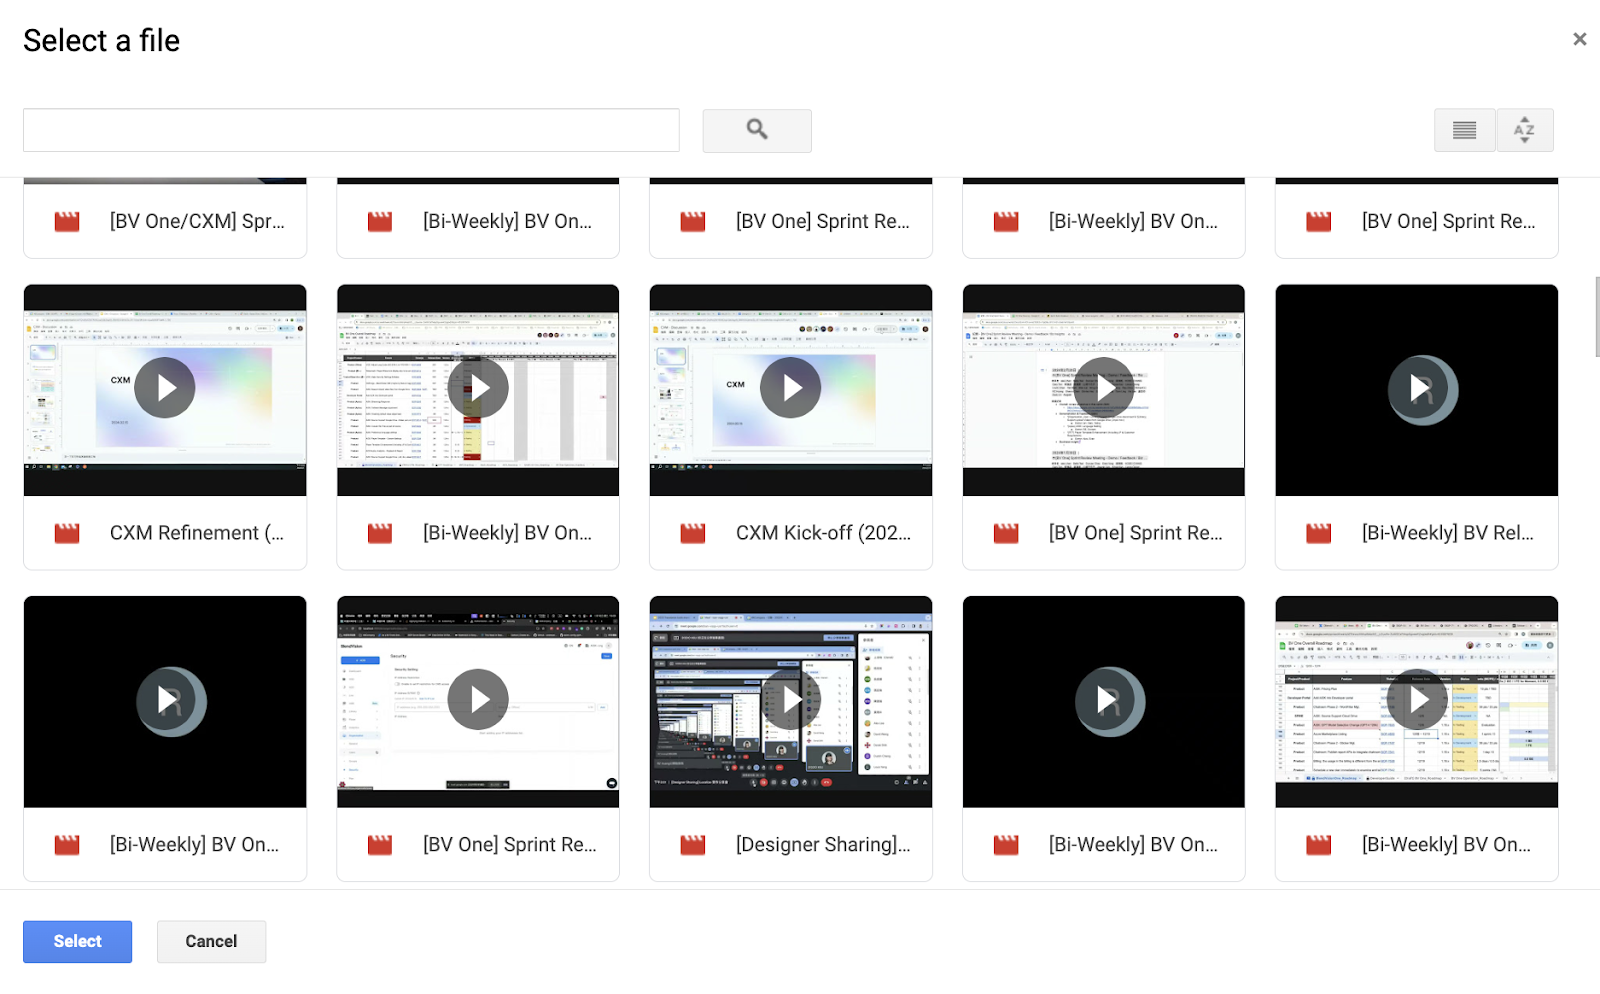1600x994 pixels.
Task: Open the spreadsheet video in the bottom-right corner
Action: pyautogui.click(x=1417, y=701)
